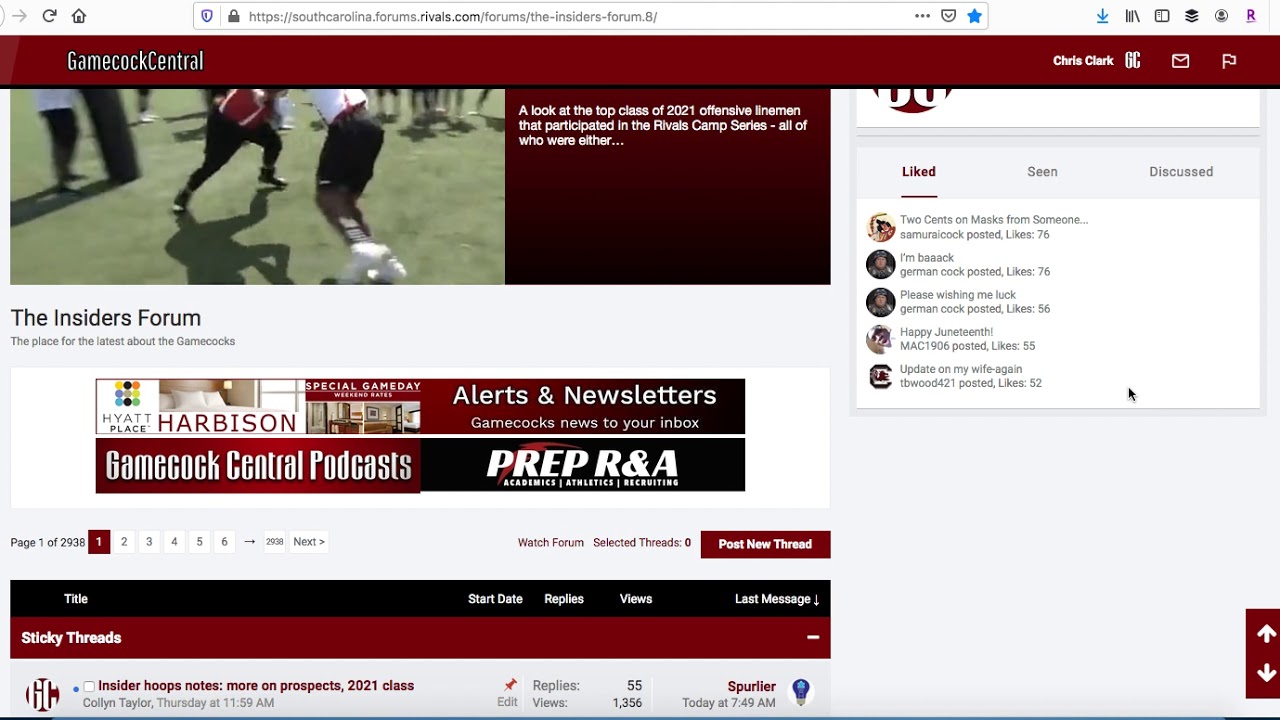Viewport: 1280px width, 720px height.
Task: Check the Insider hoops notes thread checkbox
Action: tap(89, 686)
